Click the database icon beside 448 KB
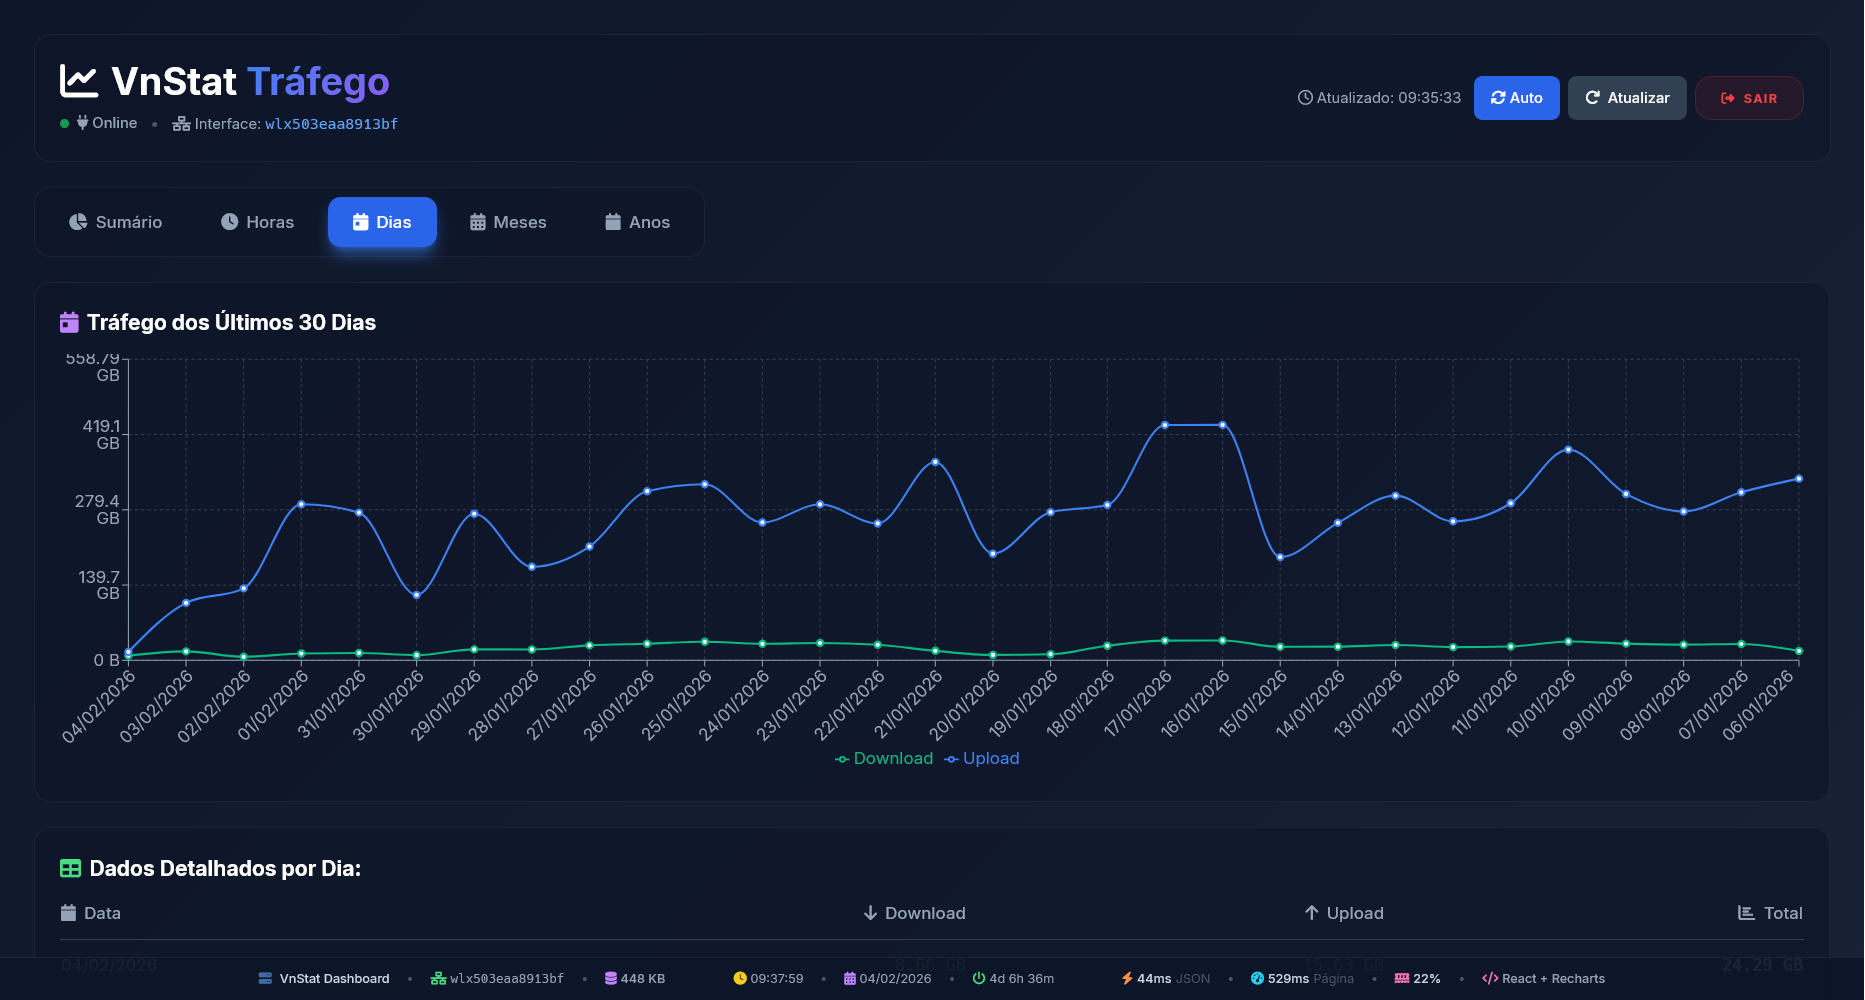 [610, 978]
